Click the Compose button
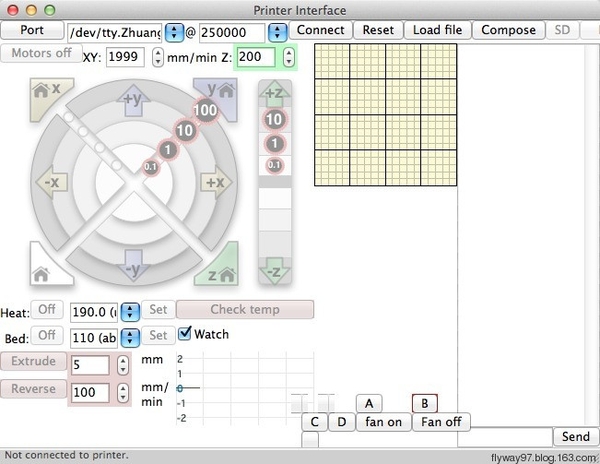Viewport: 600px width, 464px height. (508, 30)
